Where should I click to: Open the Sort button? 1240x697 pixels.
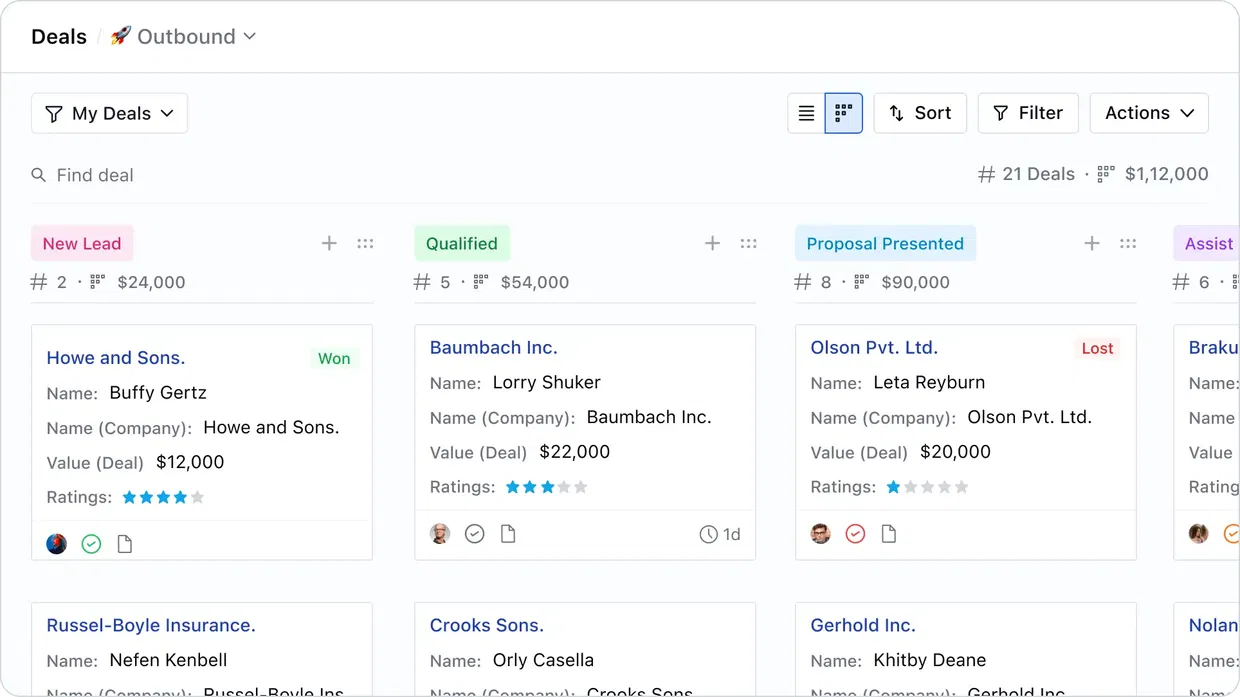coord(919,113)
